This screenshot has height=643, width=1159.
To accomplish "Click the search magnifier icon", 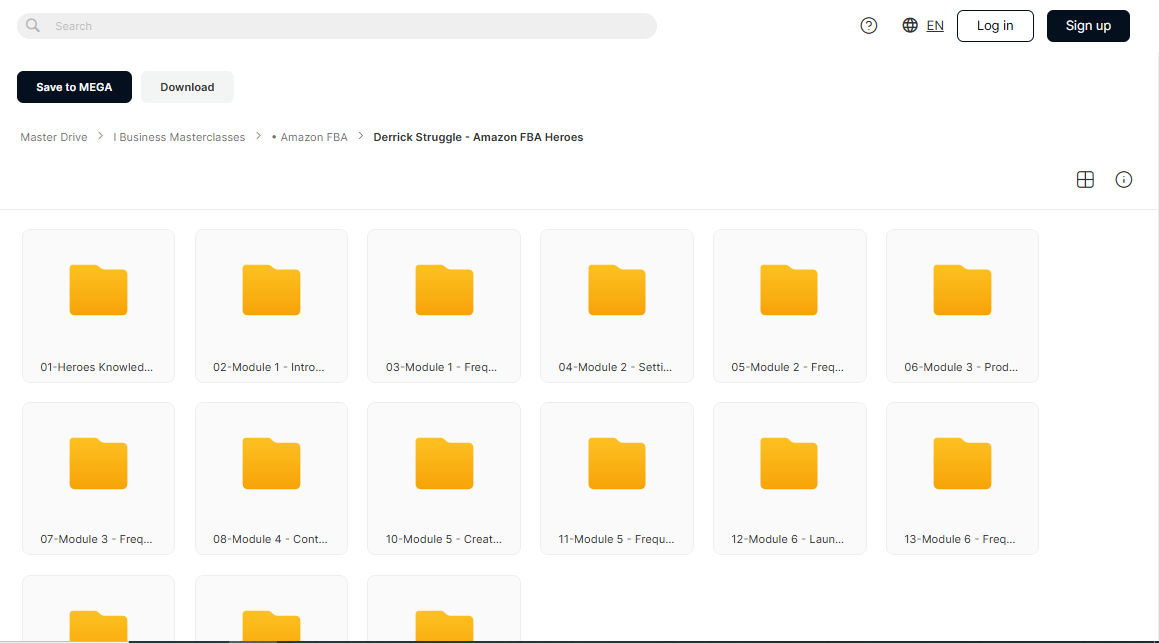I will tap(33, 26).
